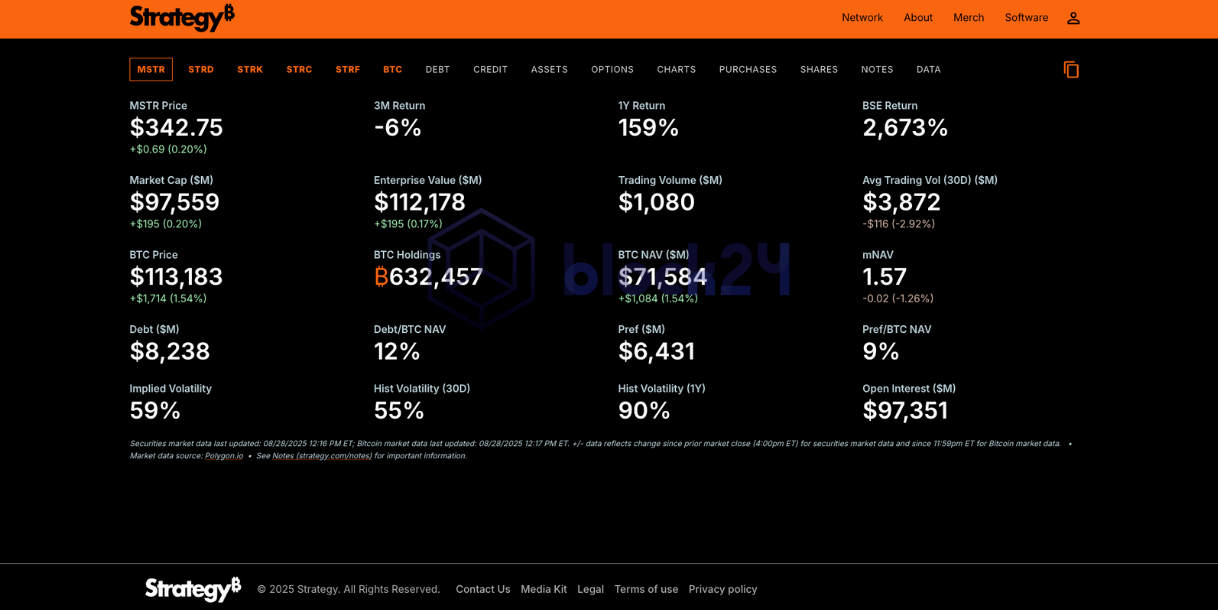Image resolution: width=1218 pixels, height=610 pixels.
Task: Open the CREDIT tab
Action: coord(491,69)
